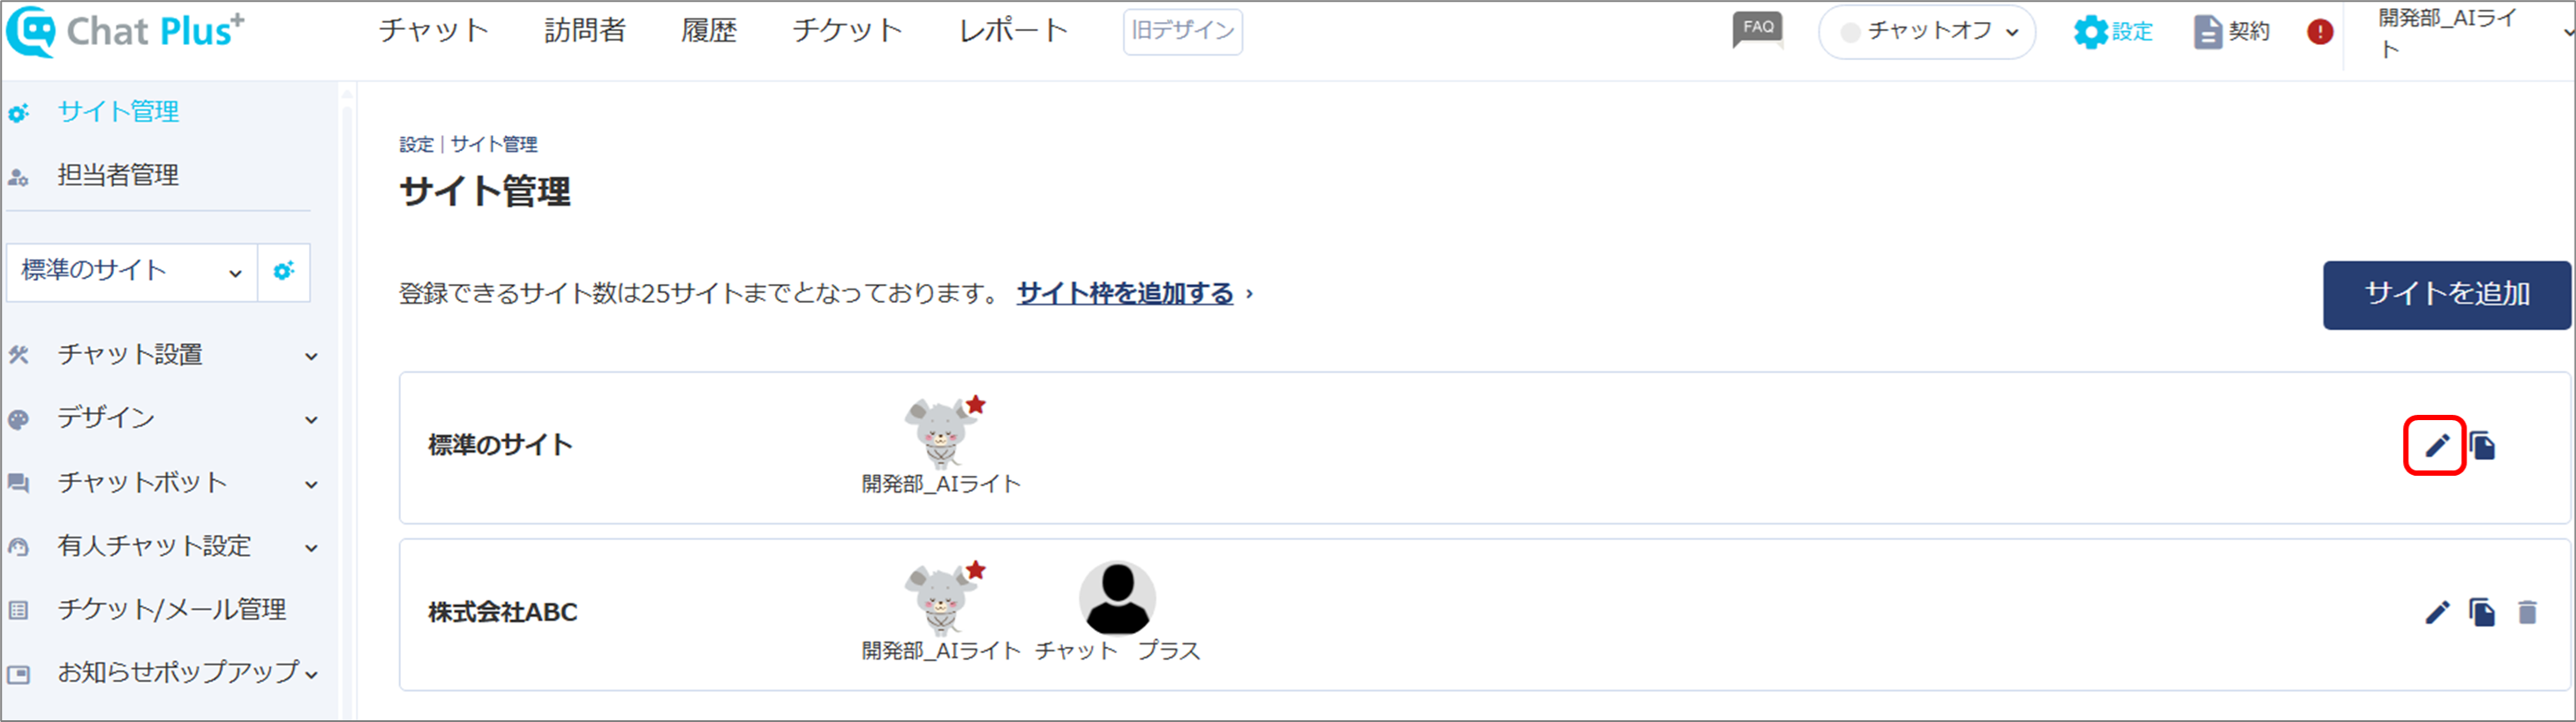Select 担当者管理 in the sidebar
The height and width of the screenshot is (722, 2576).
[117, 176]
